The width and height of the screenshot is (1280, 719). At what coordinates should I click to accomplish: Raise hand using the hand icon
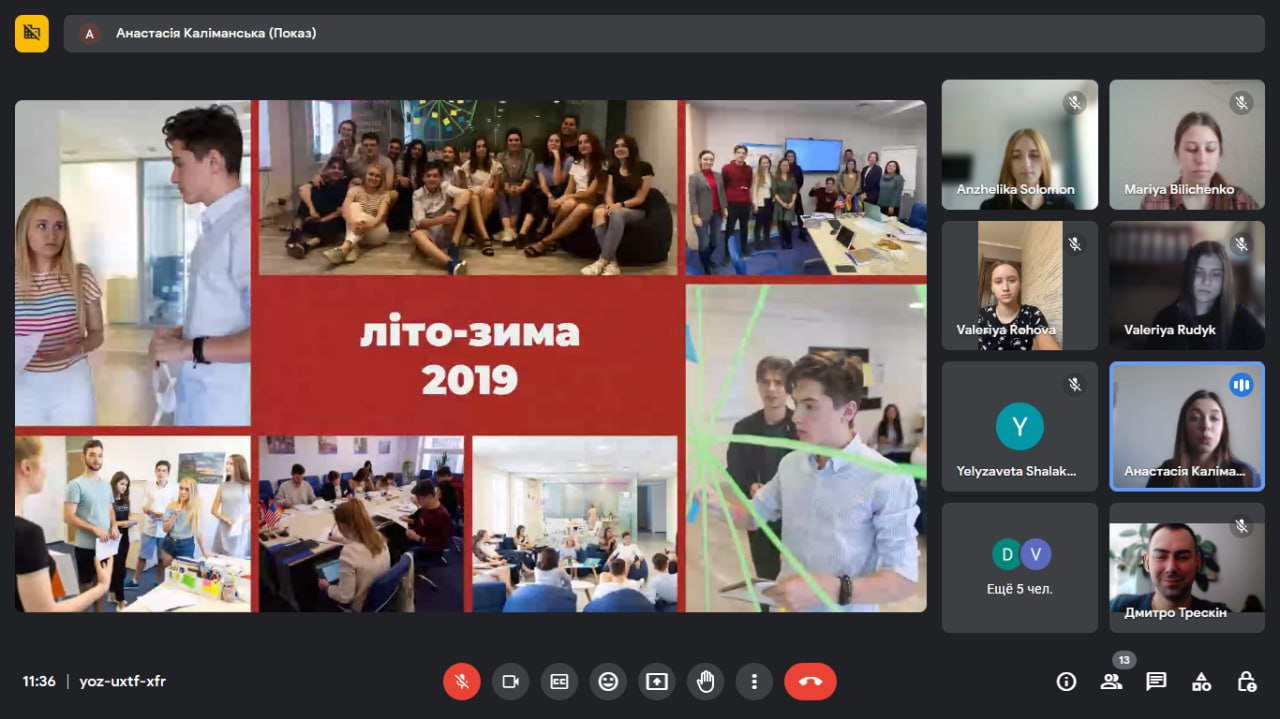(706, 681)
